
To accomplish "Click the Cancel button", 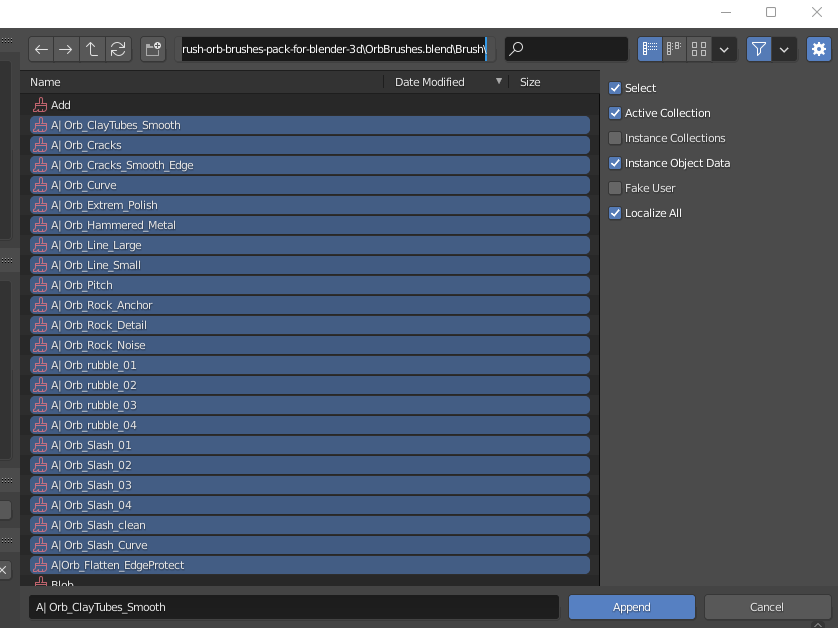I will pos(766,606).
